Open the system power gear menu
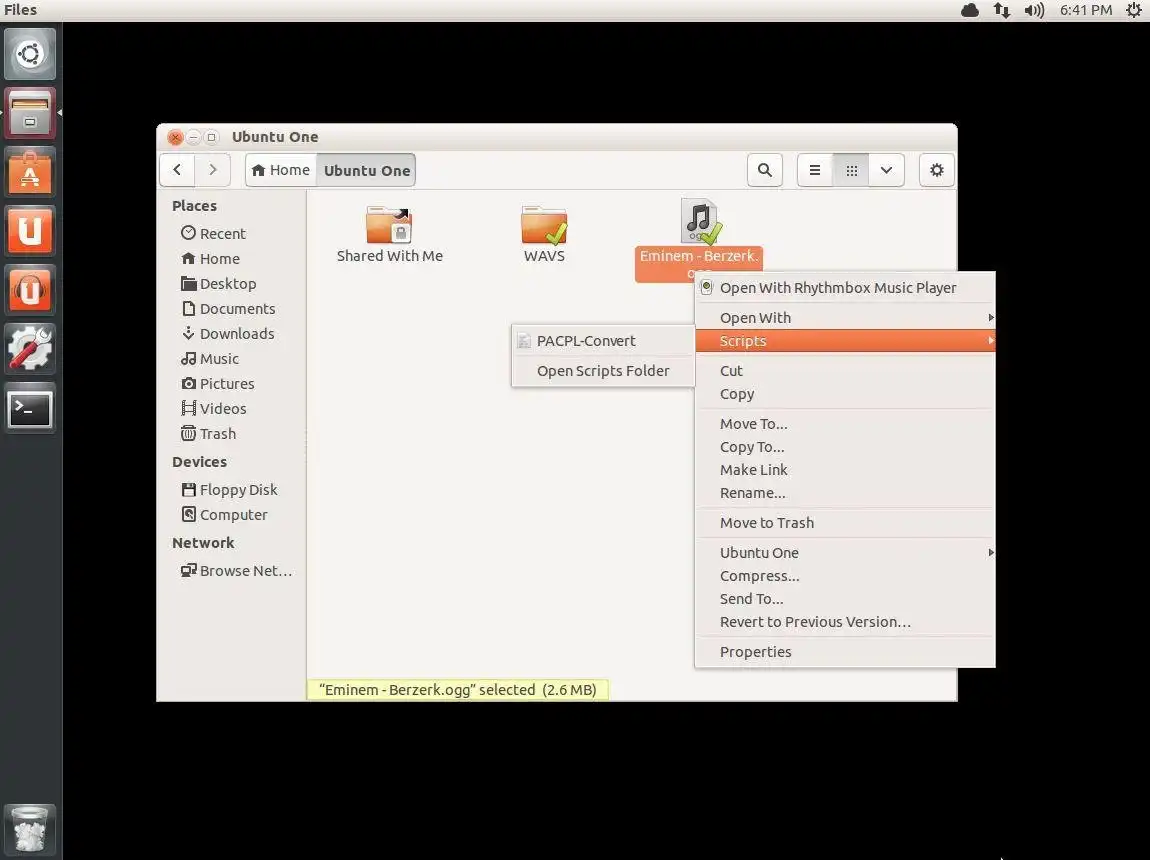The image size is (1150, 860). click(1134, 10)
